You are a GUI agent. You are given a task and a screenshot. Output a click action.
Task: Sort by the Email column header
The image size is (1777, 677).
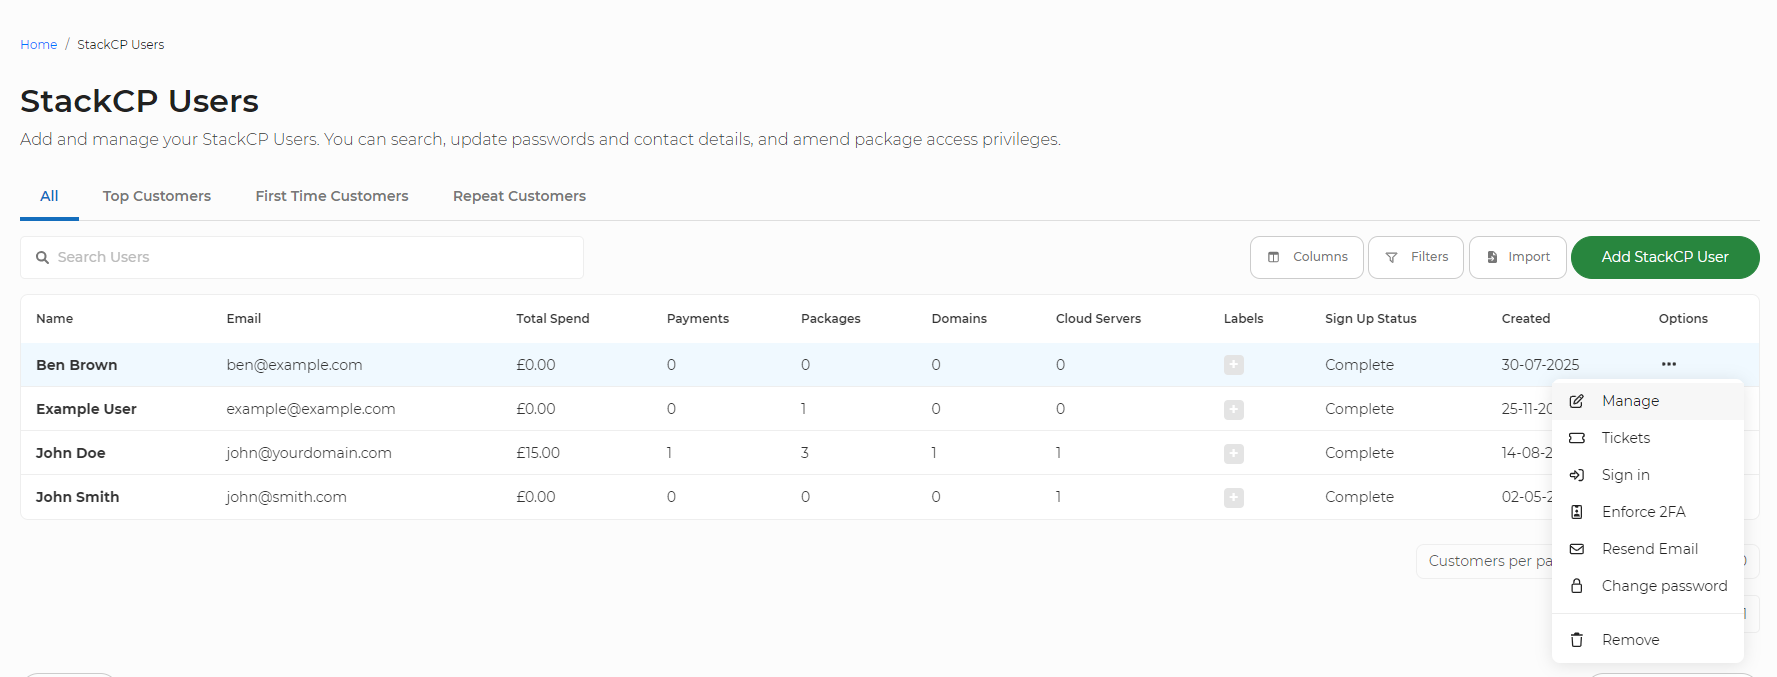(x=244, y=319)
